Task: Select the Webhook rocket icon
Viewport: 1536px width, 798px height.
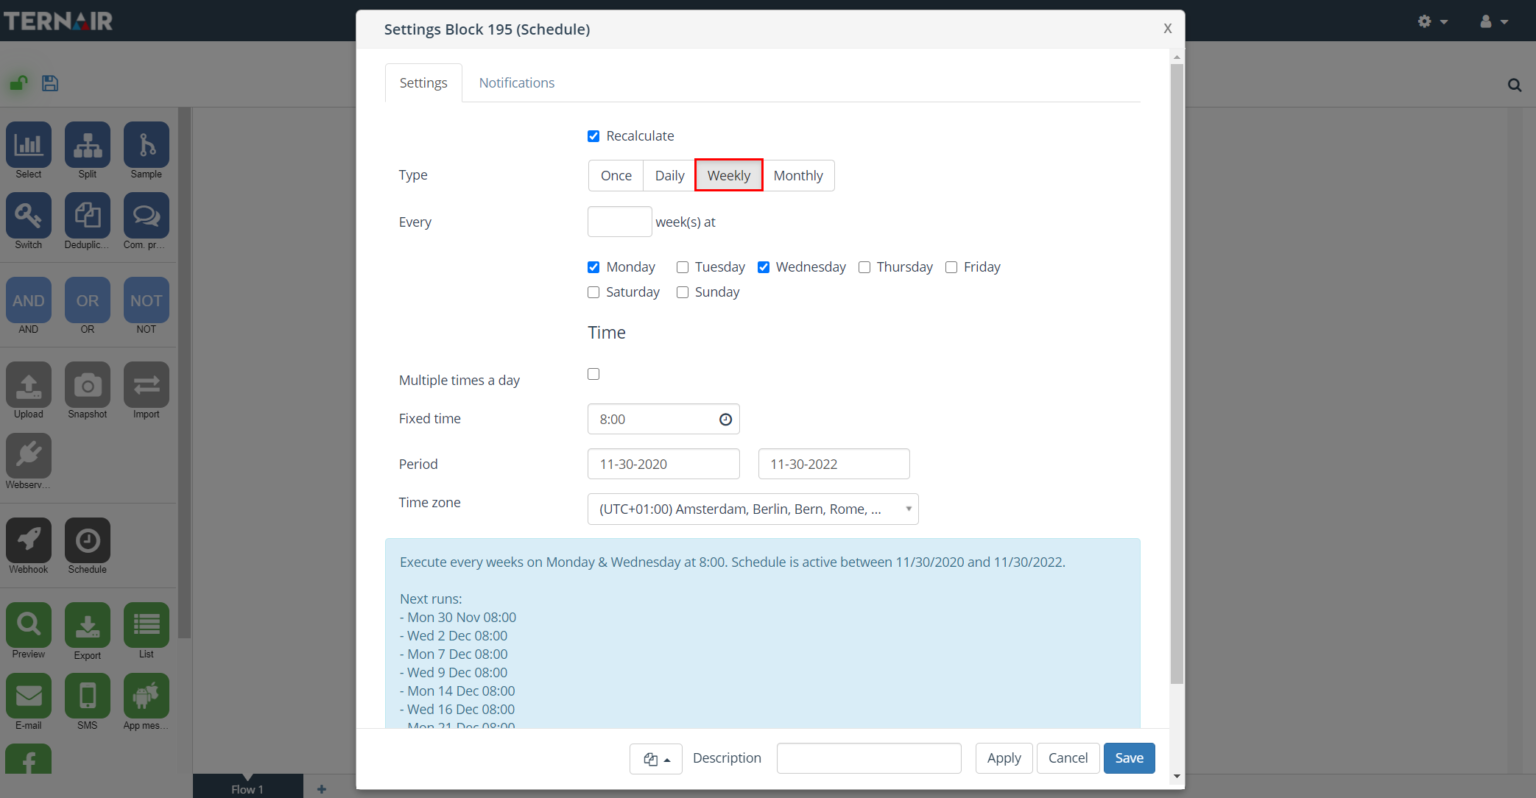Action: 29,541
